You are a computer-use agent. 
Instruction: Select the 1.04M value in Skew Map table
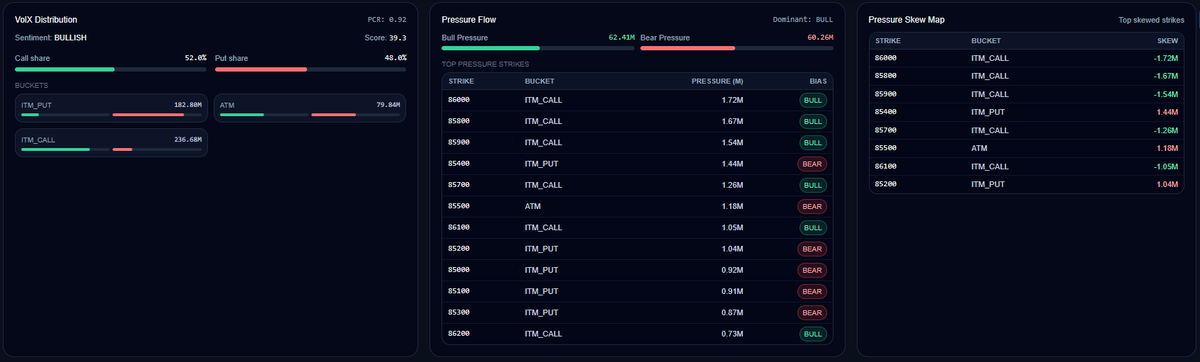tap(1167, 185)
